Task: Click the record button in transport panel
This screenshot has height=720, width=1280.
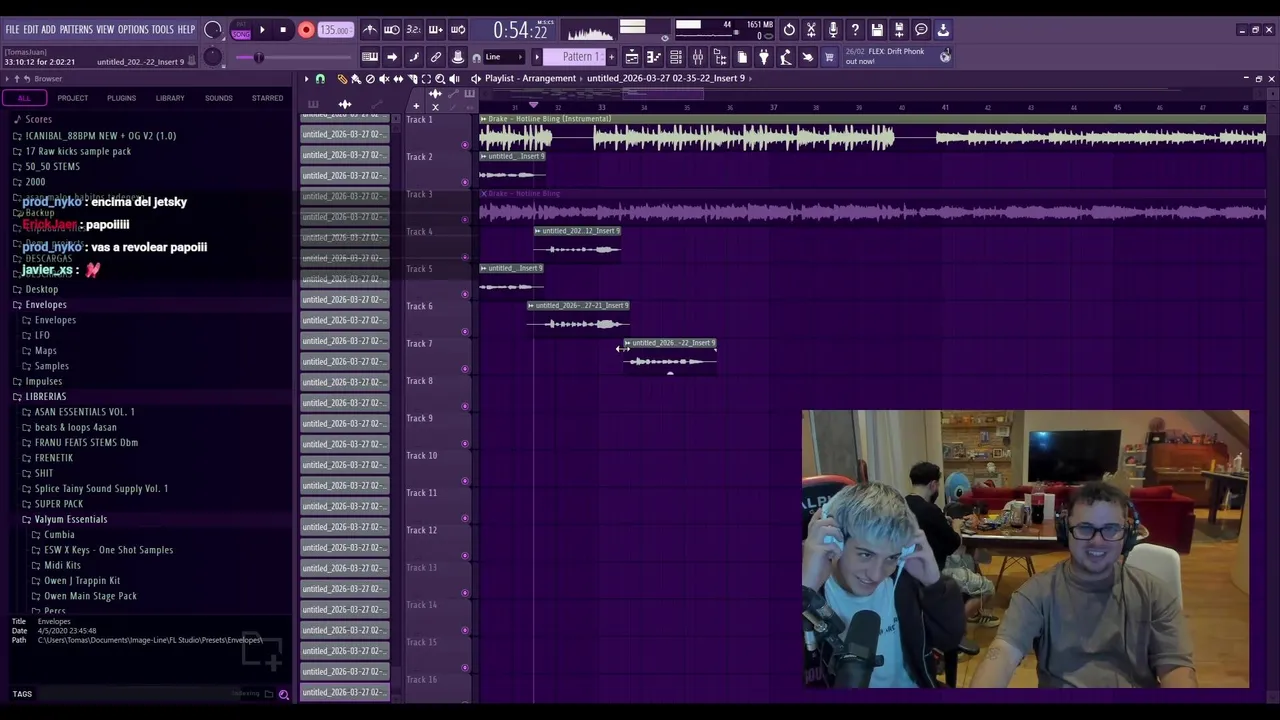Action: (306, 30)
